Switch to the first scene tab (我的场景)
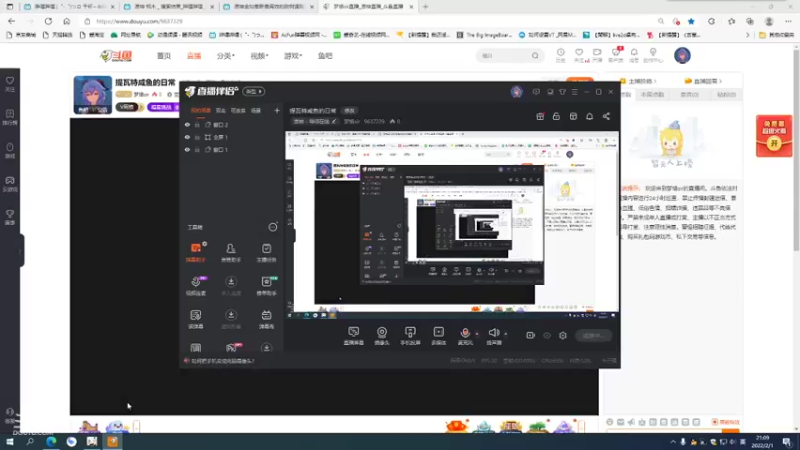The height and width of the screenshot is (450, 800). click(x=200, y=110)
